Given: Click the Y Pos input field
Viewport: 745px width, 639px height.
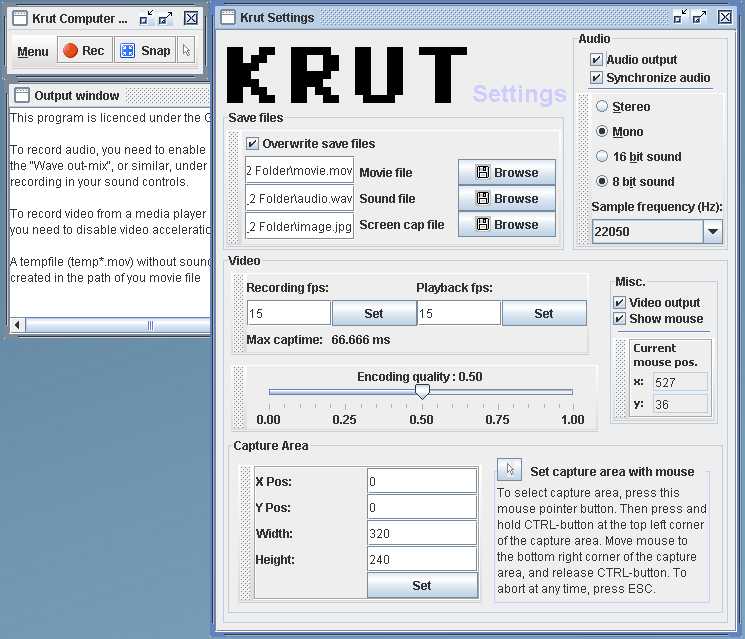Looking at the screenshot, I should [422, 507].
